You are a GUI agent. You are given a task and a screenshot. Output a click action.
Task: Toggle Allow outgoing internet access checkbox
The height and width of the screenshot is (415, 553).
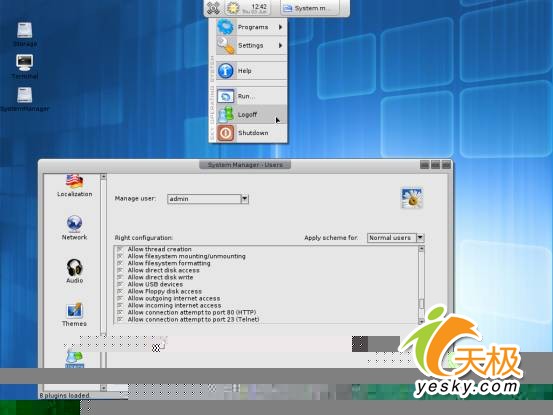point(120,298)
